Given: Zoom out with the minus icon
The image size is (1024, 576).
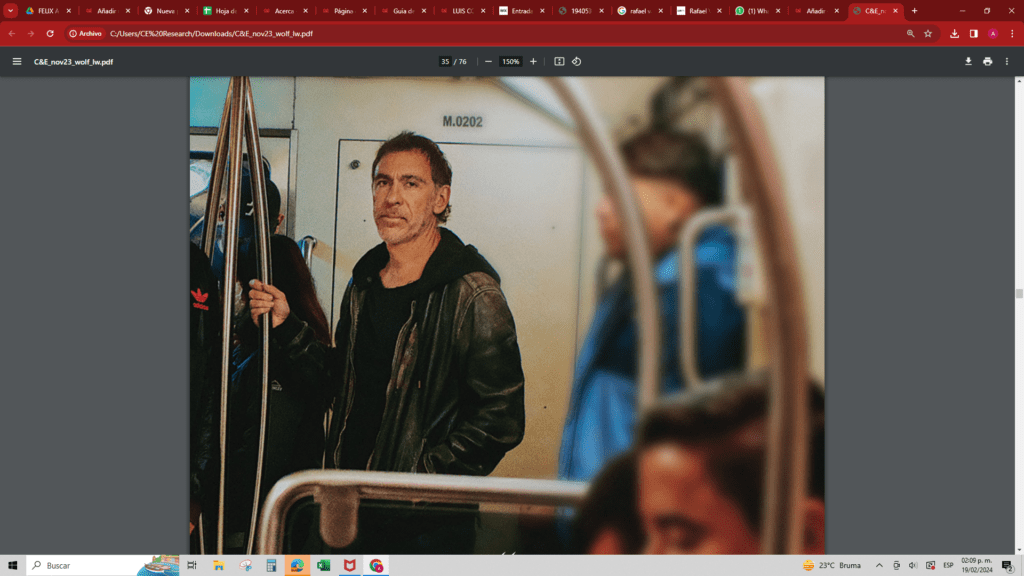Looking at the screenshot, I should 488,61.
